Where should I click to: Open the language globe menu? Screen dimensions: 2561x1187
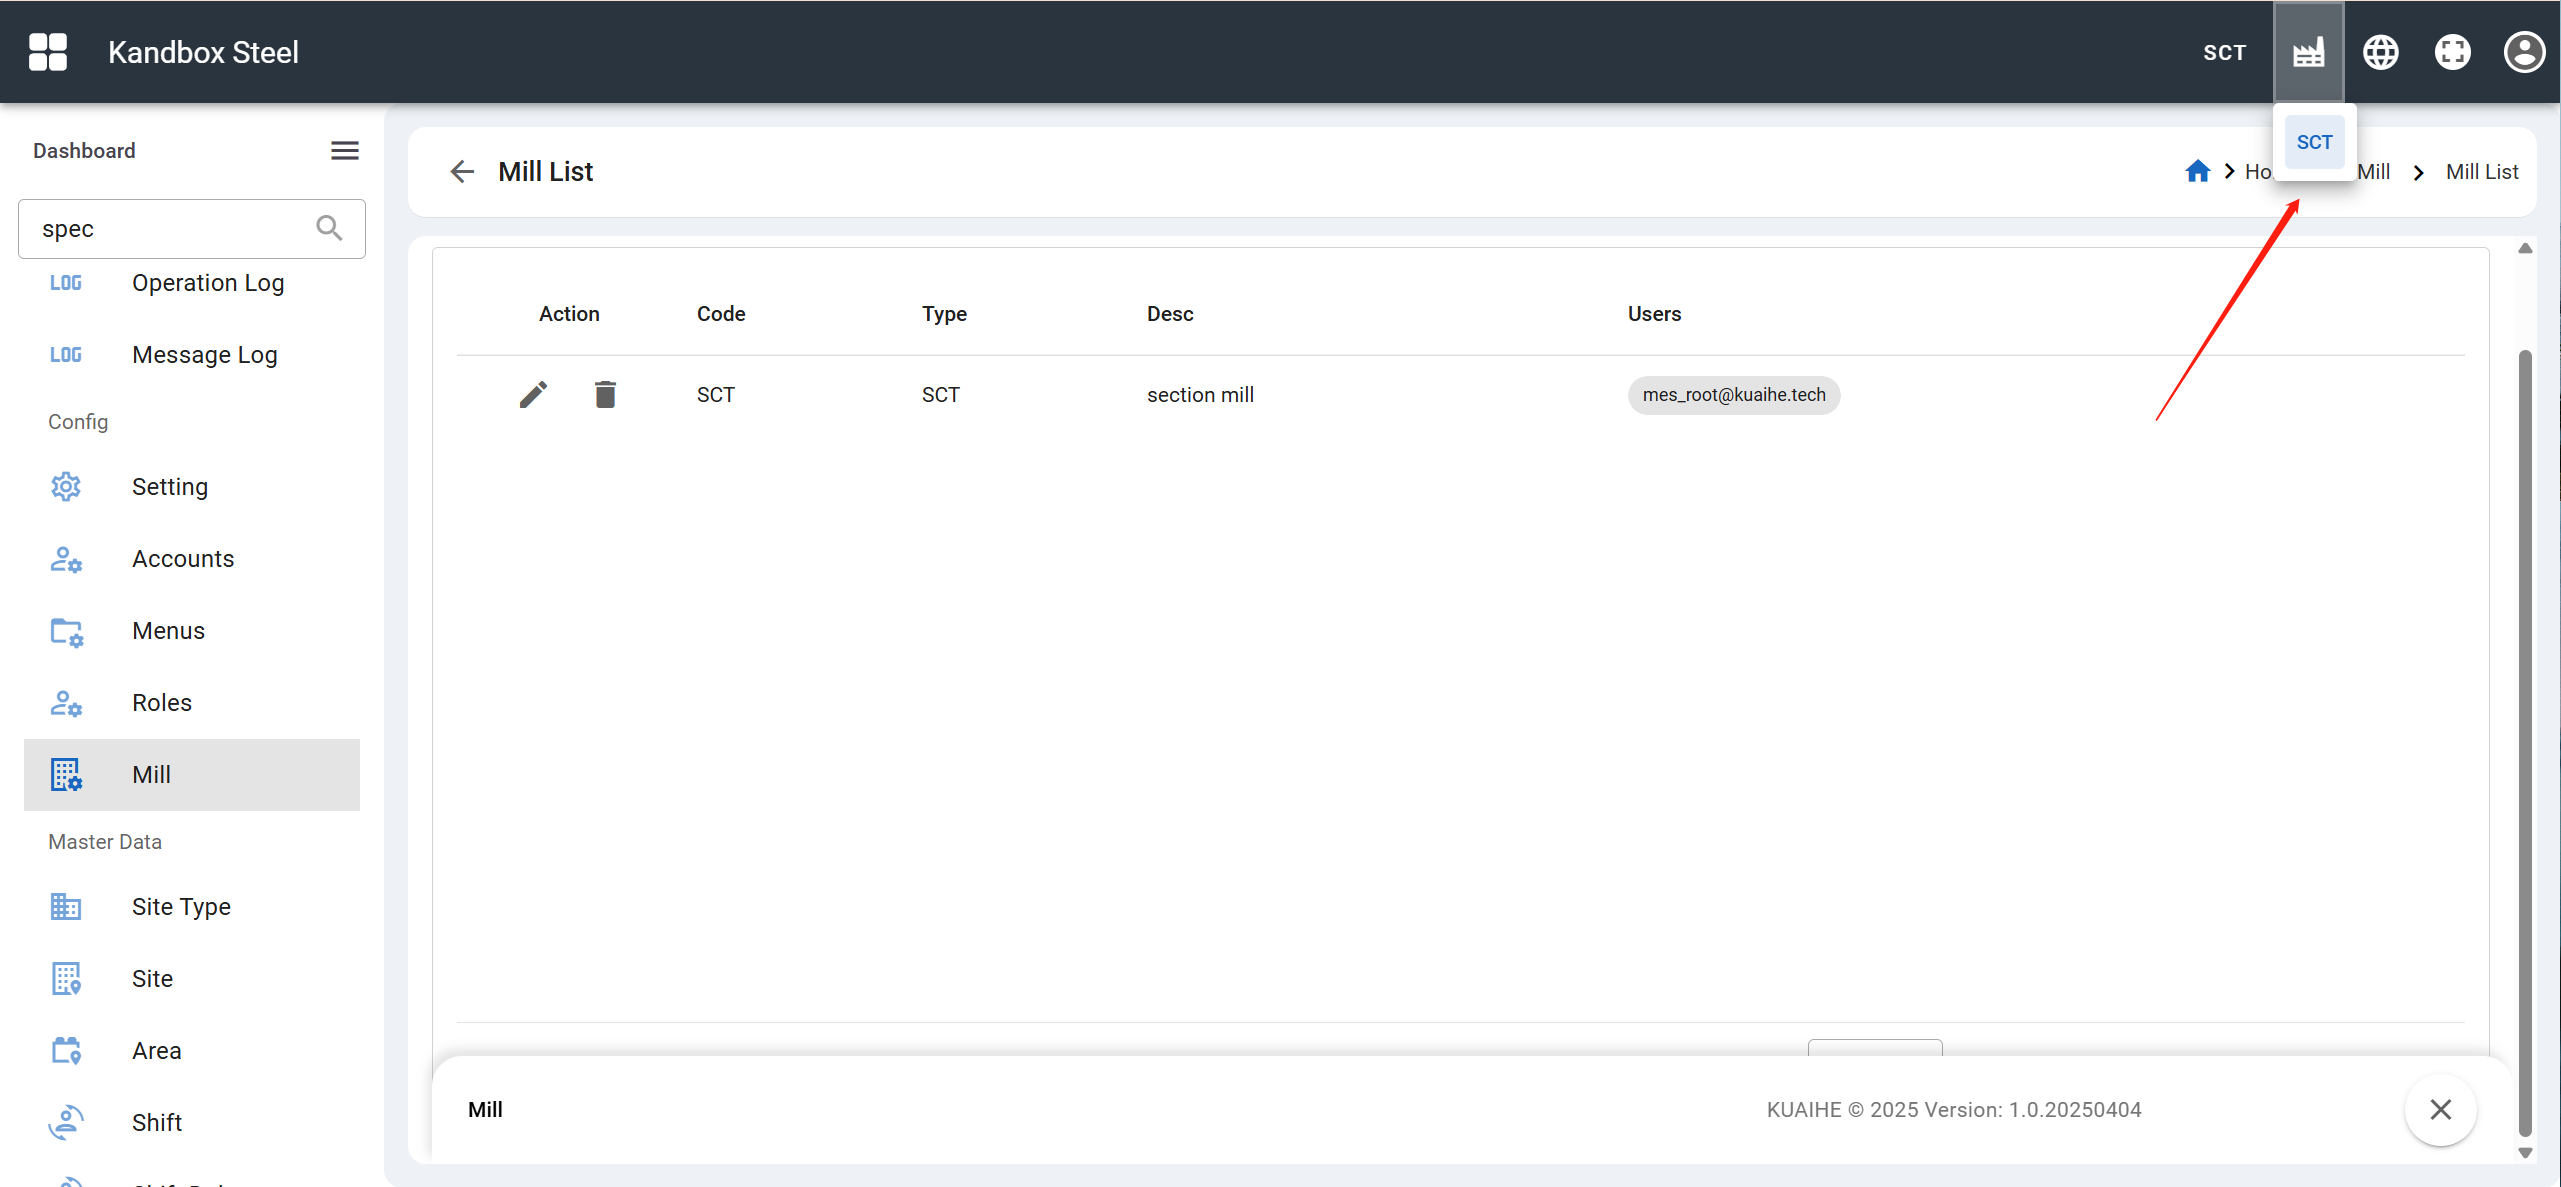(x=2380, y=52)
